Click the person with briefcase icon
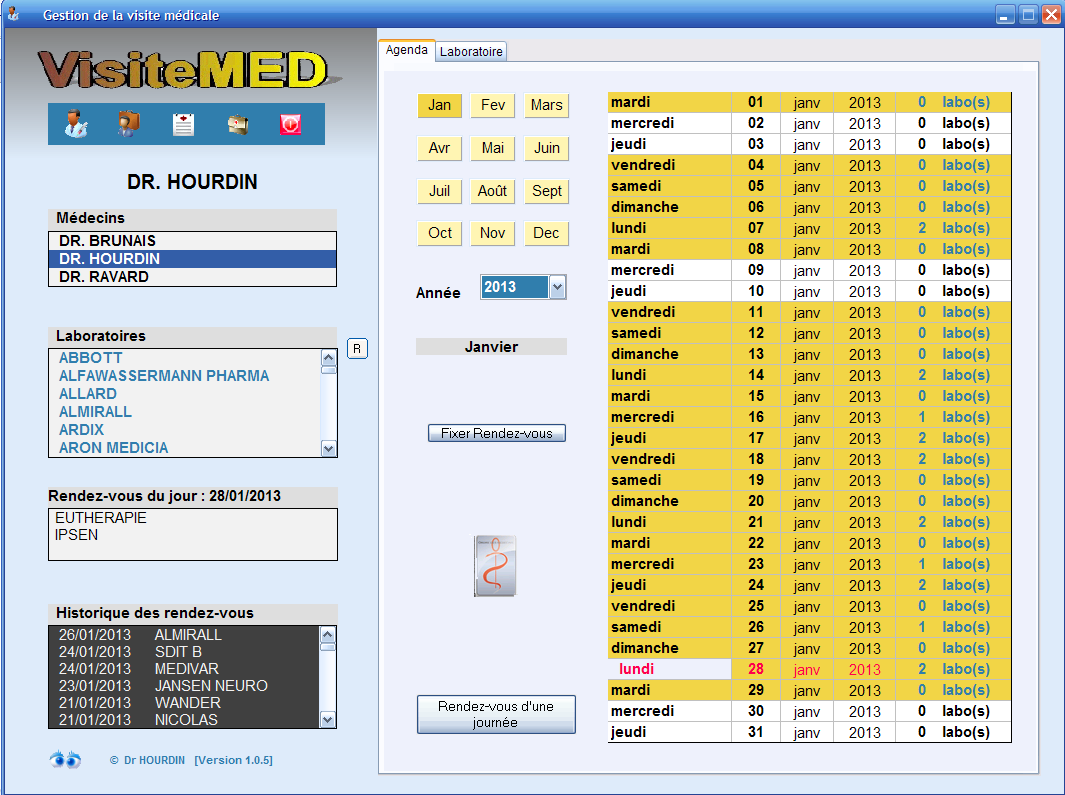 point(129,124)
